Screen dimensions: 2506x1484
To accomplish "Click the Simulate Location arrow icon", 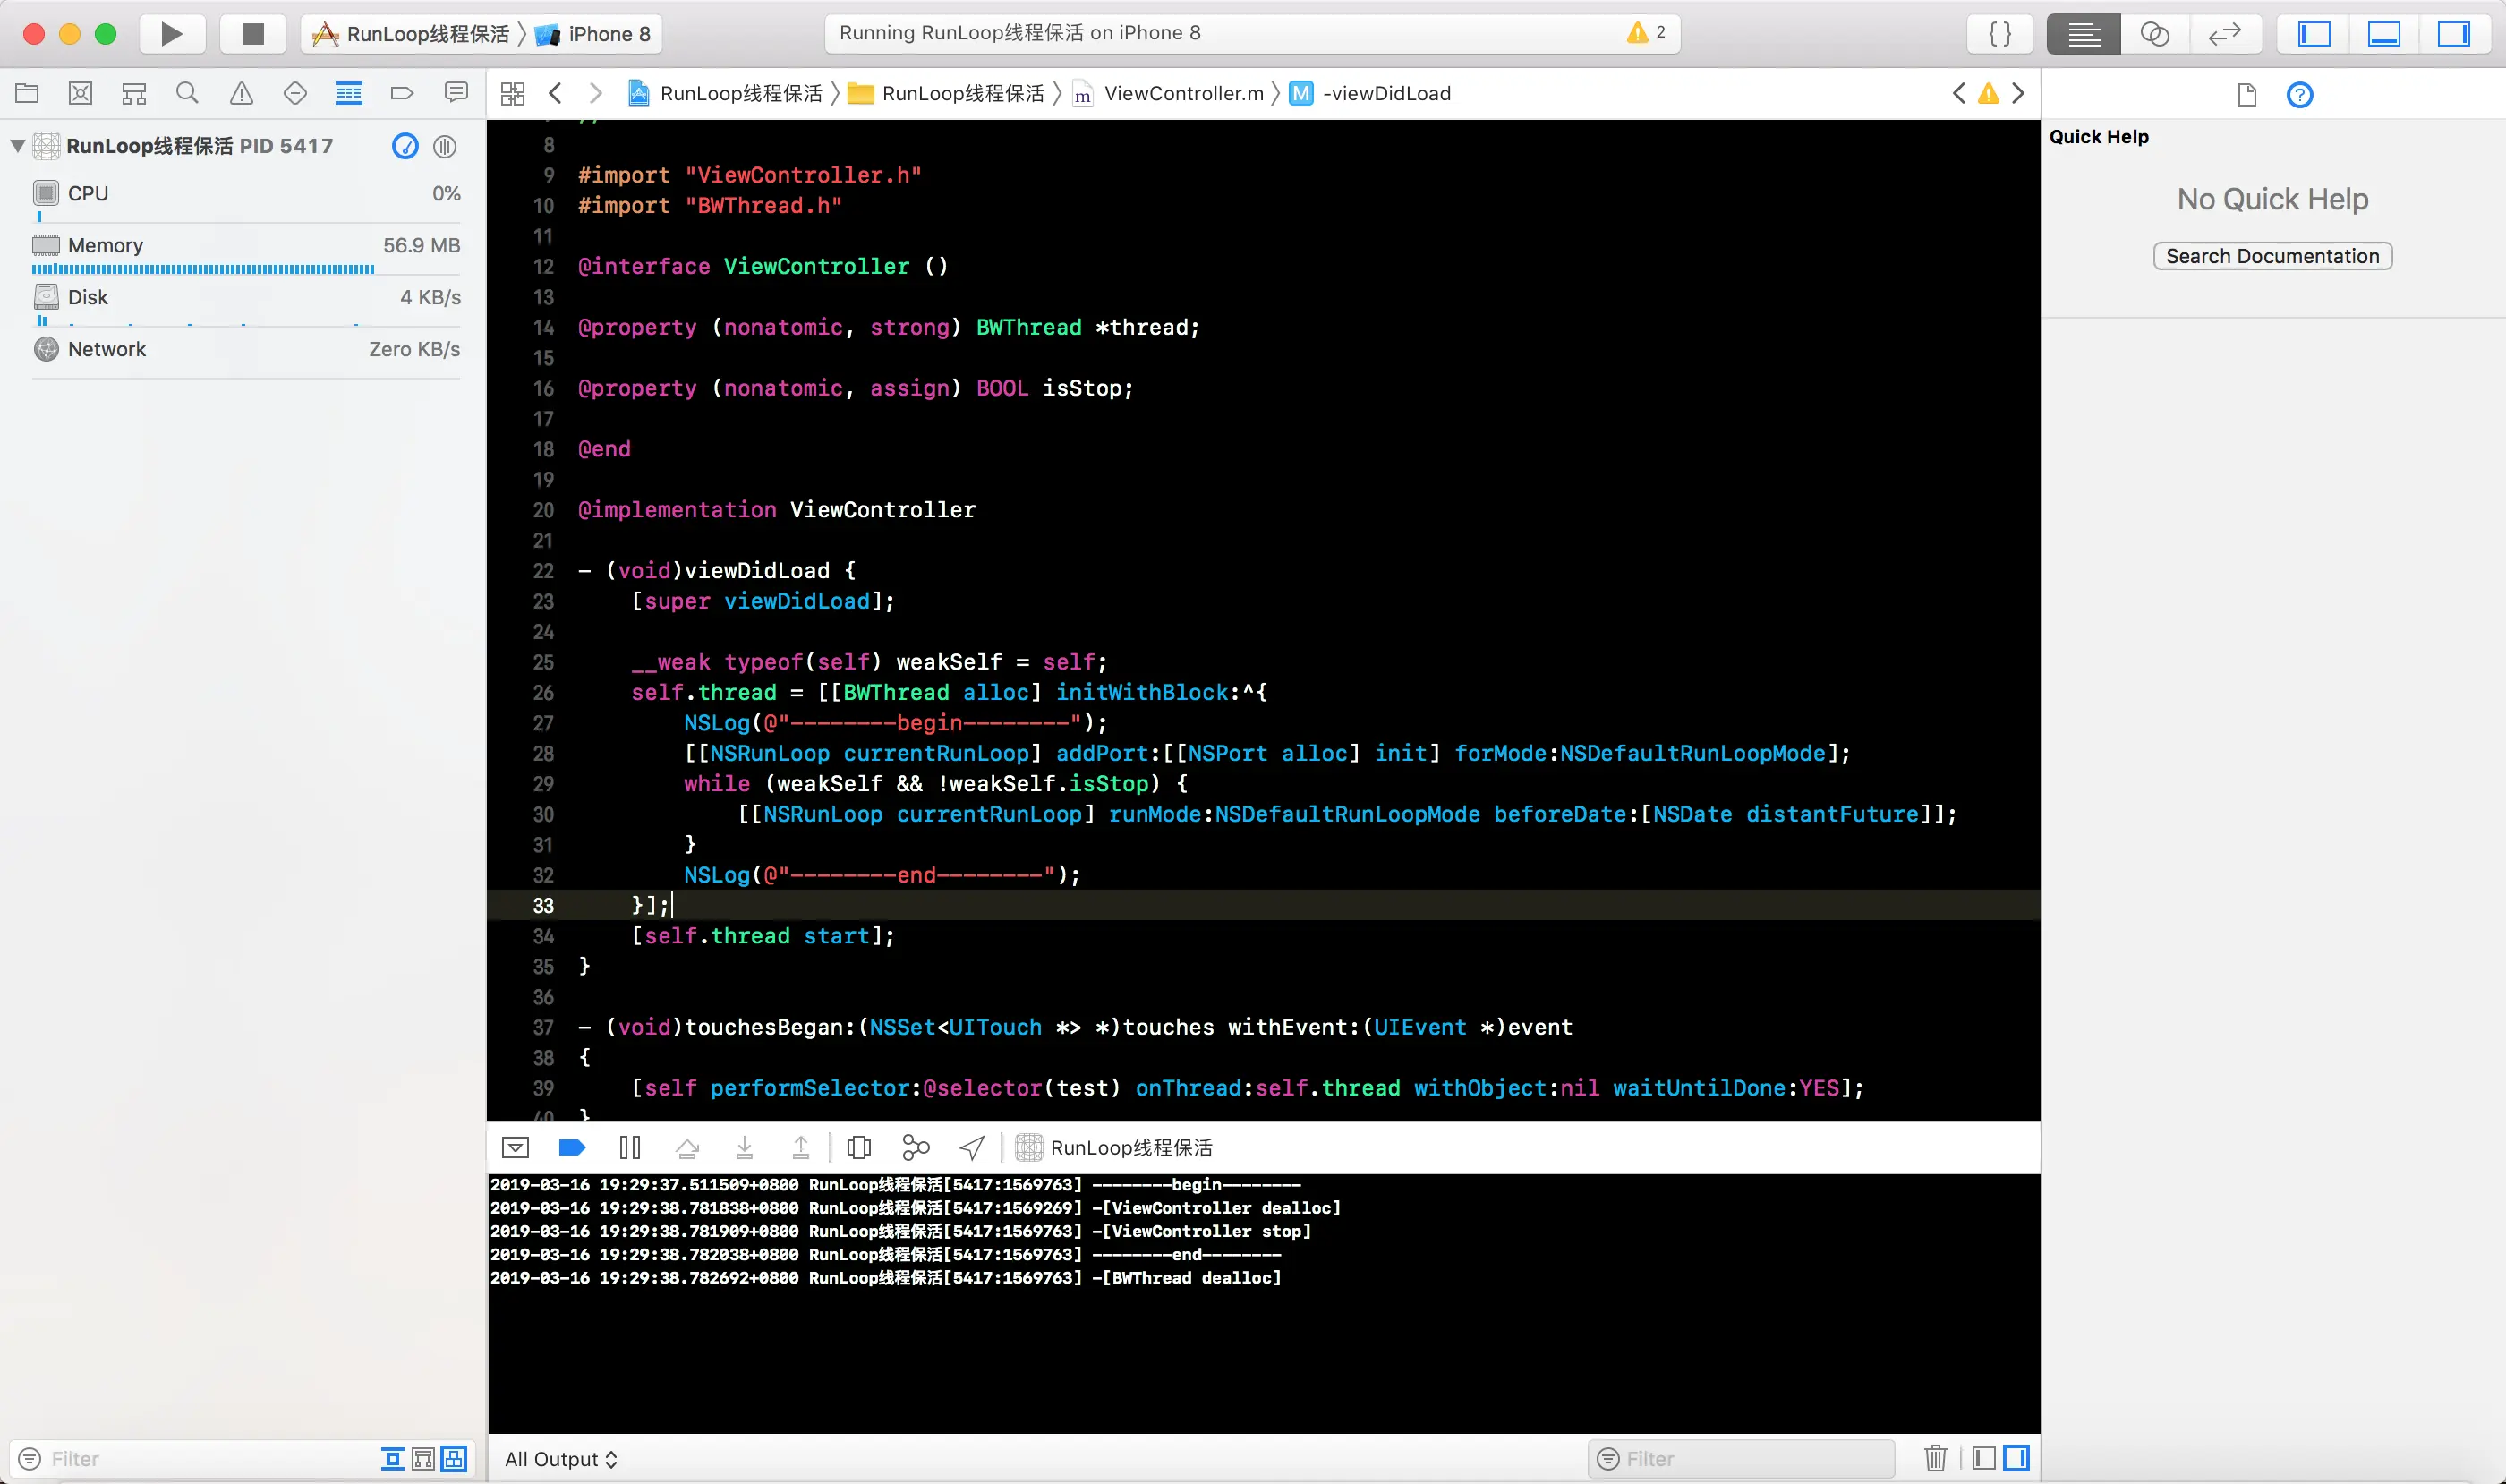I will pyautogui.click(x=971, y=1147).
